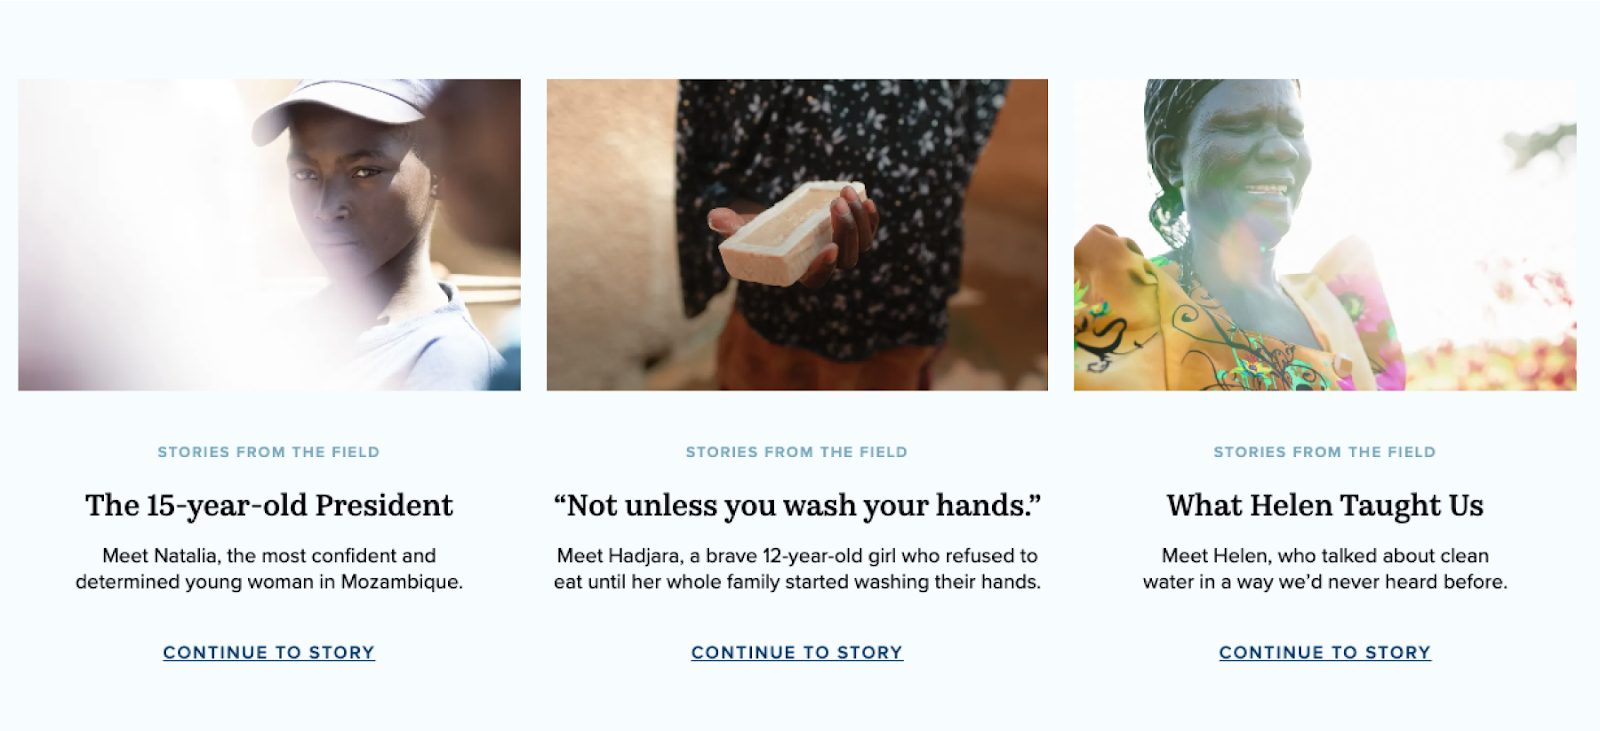Click photo of smiling Helen
The image size is (1600, 731).
pyautogui.click(x=1325, y=235)
